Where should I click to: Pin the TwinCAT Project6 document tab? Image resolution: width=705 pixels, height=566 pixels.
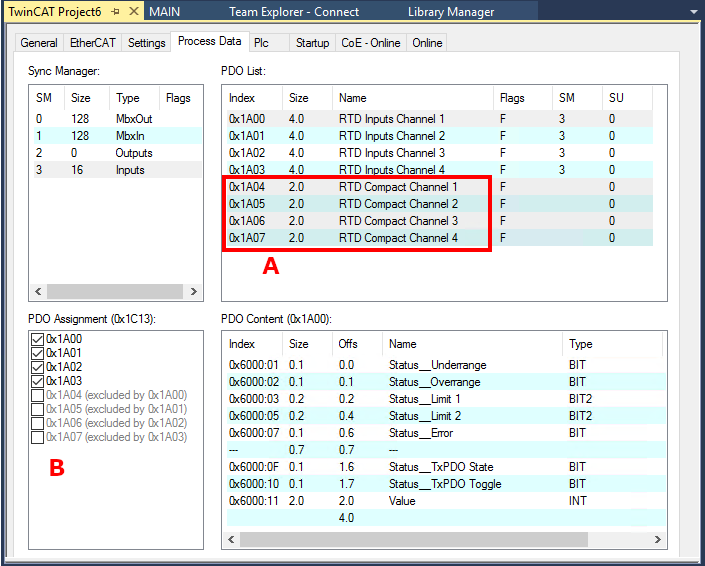point(116,12)
